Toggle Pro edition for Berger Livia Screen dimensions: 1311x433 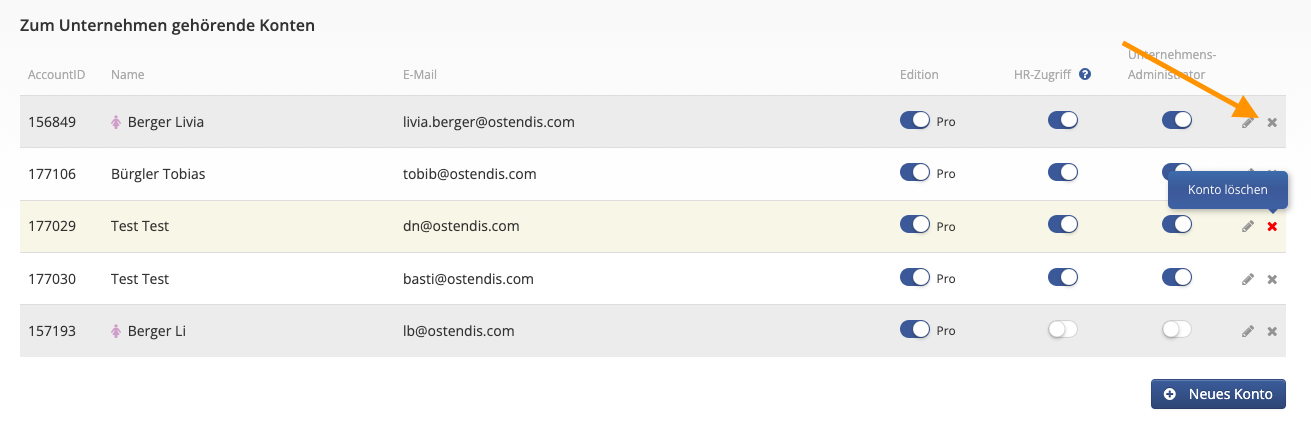915,121
